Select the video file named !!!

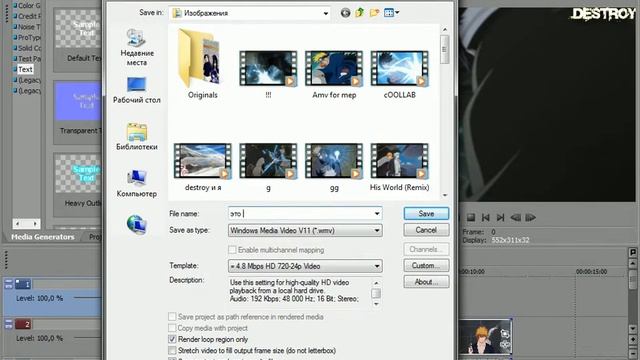point(268,73)
